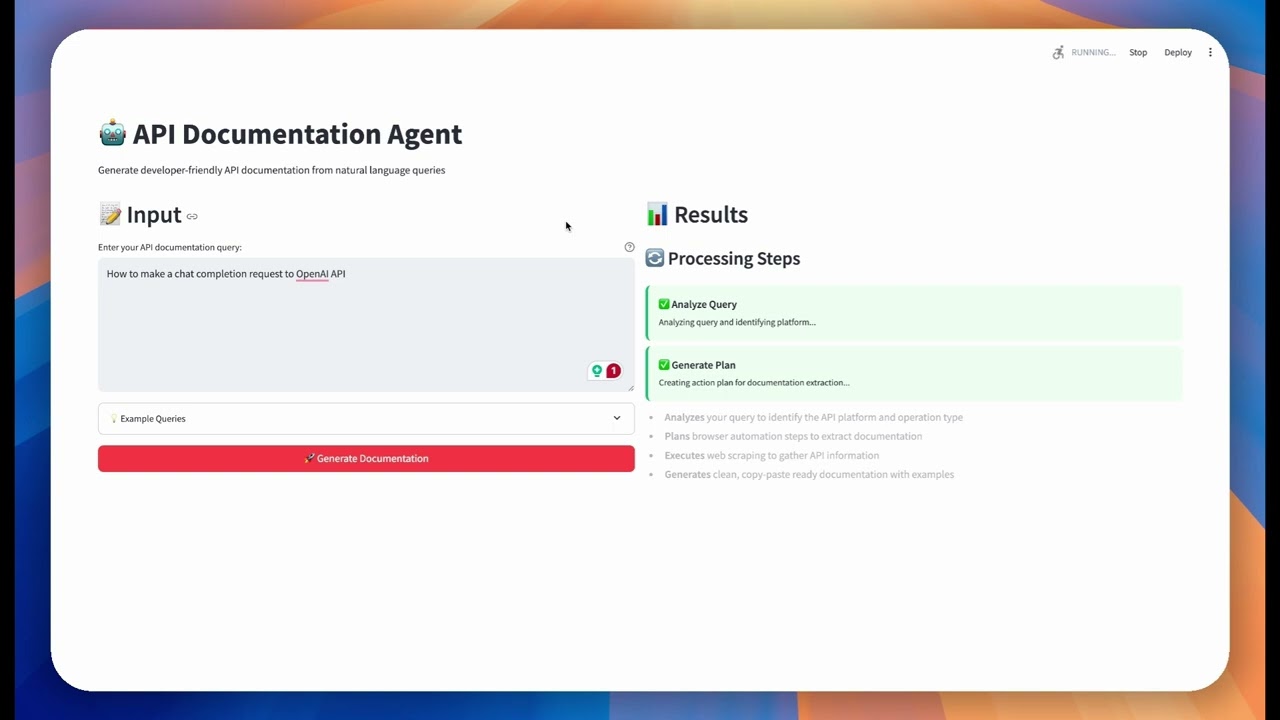Viewport: 1280px width, 720px height.
Task: Click the chevron on the Example Queries selector
Action: [x=617, y=418]
